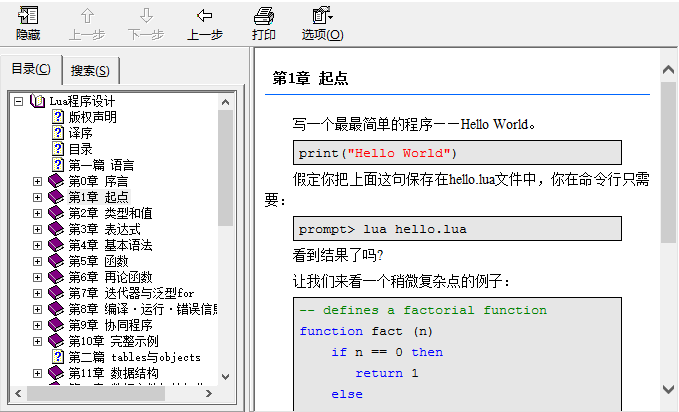The height and width of the screenshot is (412, 679).
Task: Click the purple book icon beside 第3章 表达式
Action: 56,229
